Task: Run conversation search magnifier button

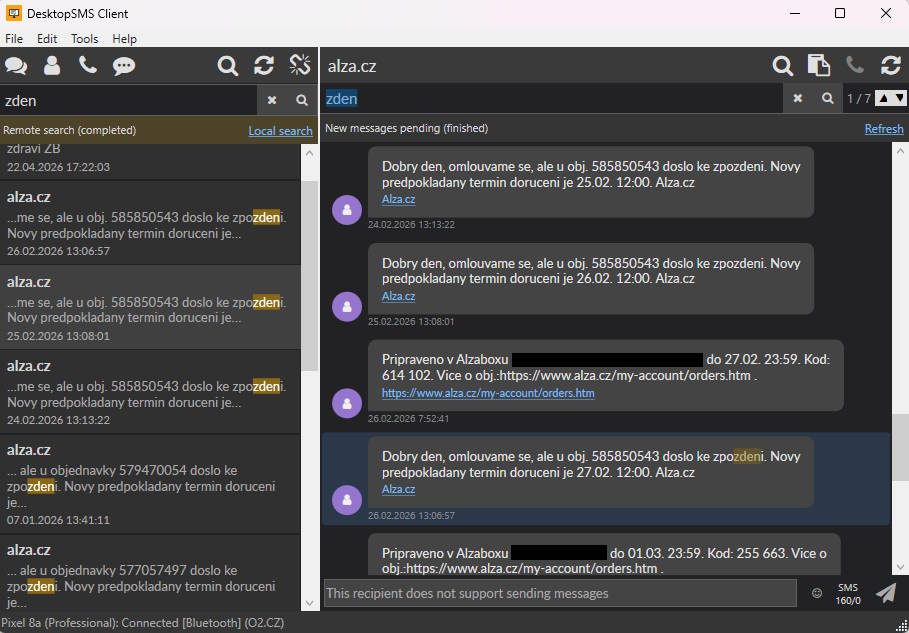Action: coord(828,99)
